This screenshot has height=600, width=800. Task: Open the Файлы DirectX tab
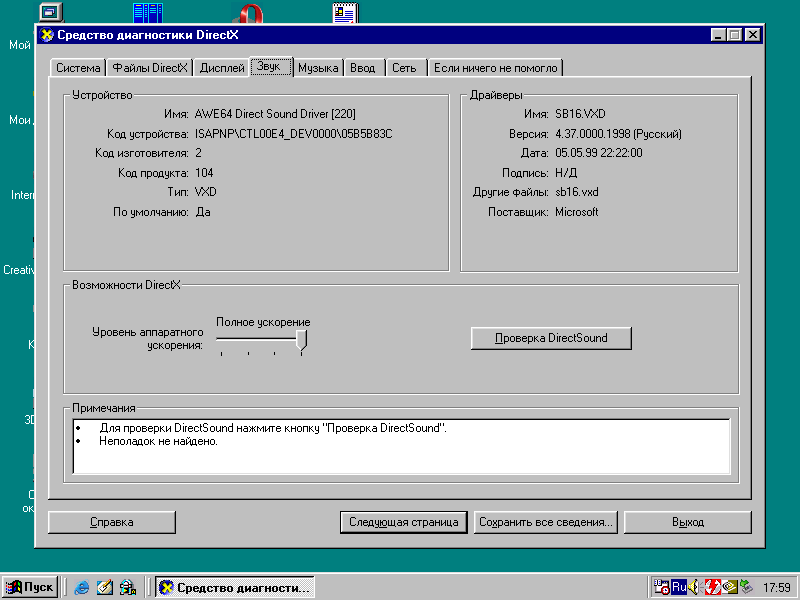(x=150, y=68)
